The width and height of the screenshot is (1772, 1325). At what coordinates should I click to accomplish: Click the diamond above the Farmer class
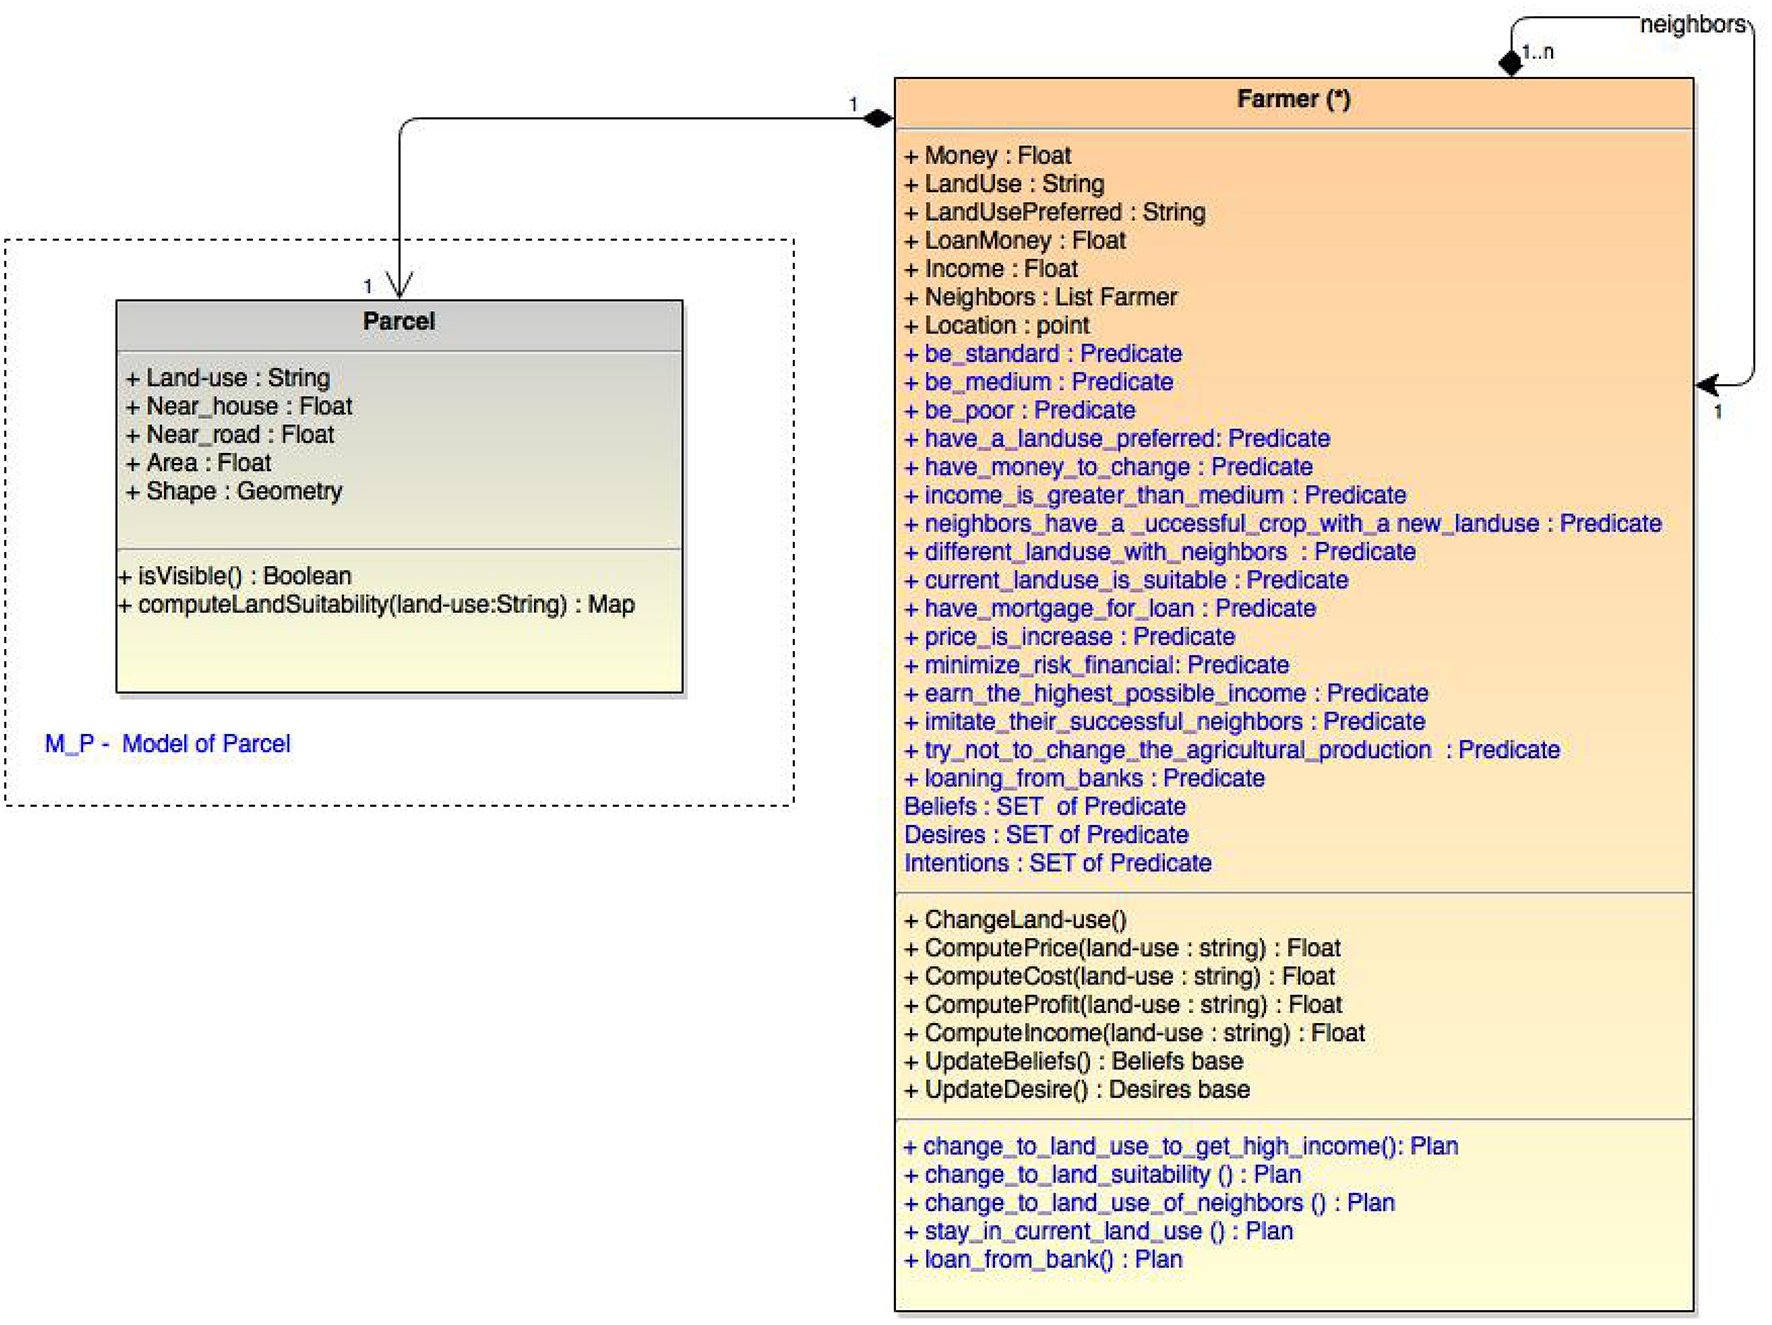pyautogui.click(x=1510, y=62)
